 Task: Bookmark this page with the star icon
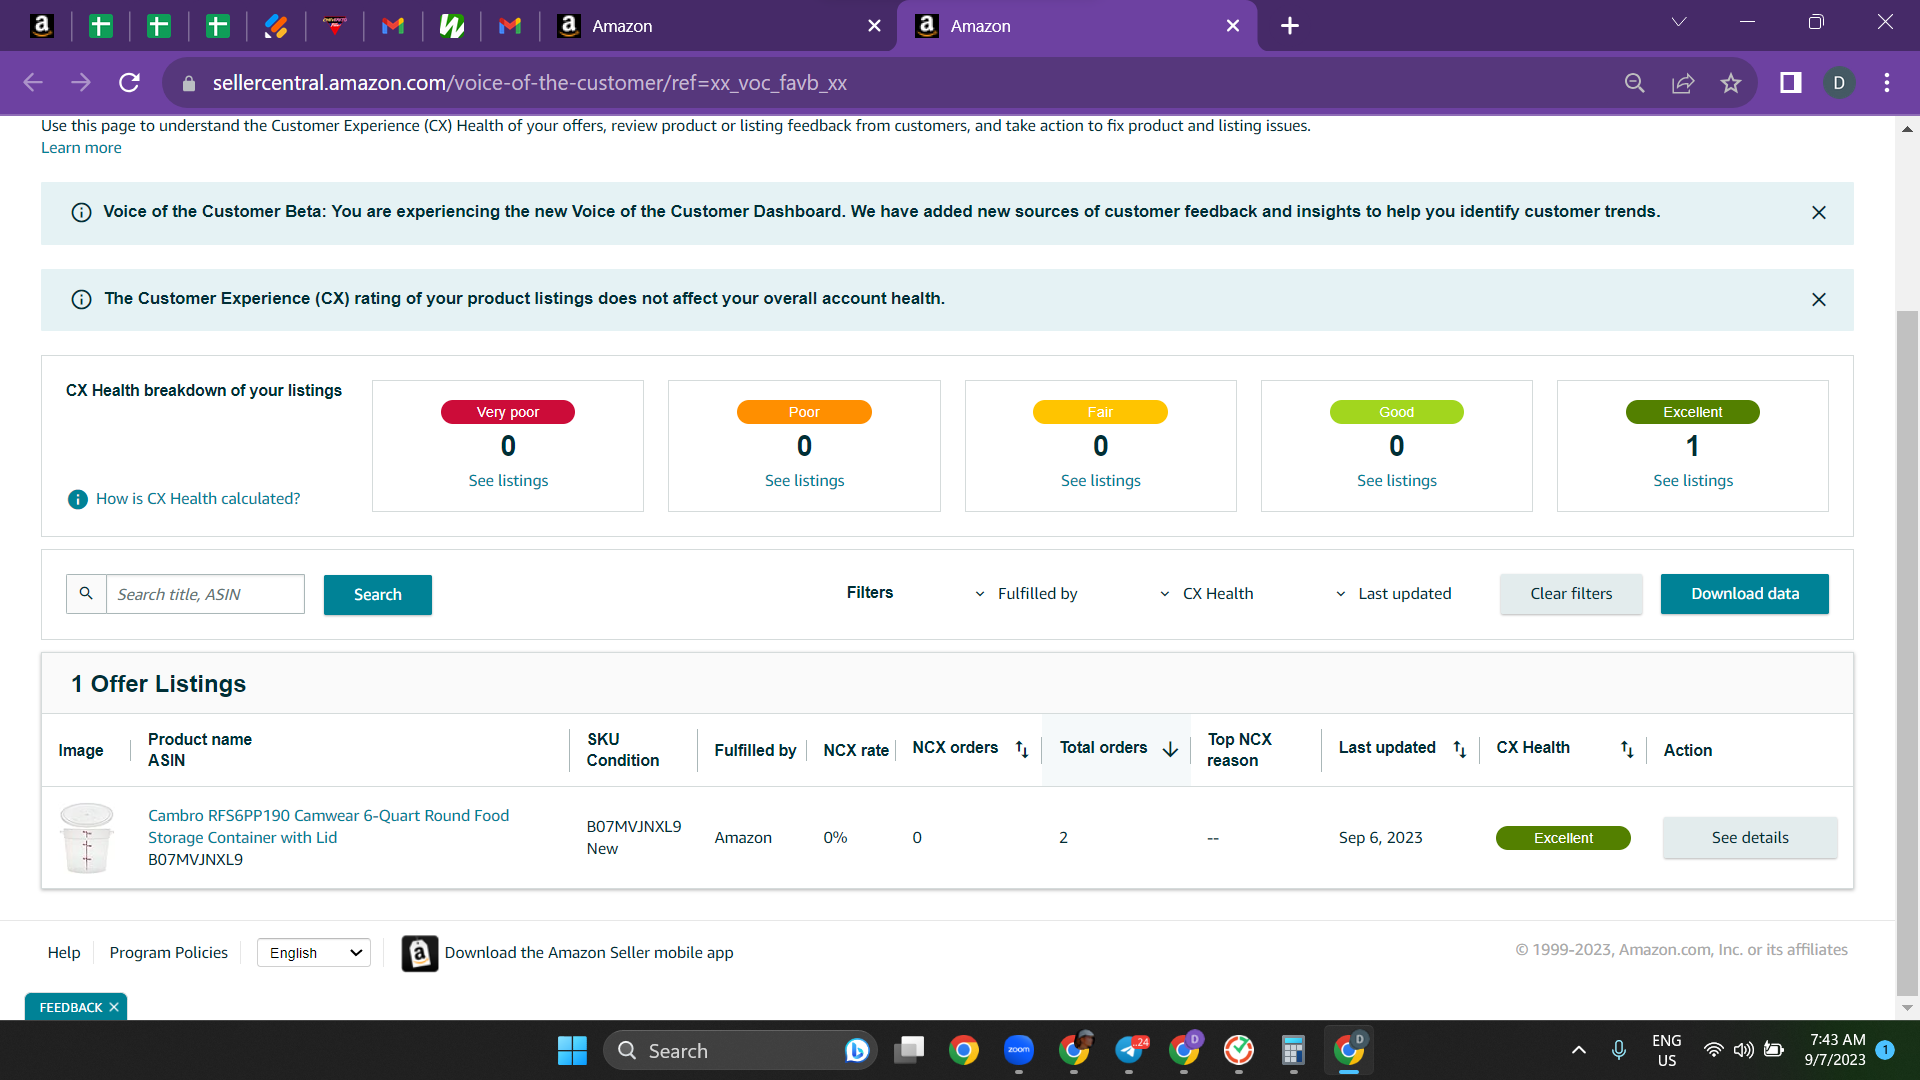(1731, 83)
